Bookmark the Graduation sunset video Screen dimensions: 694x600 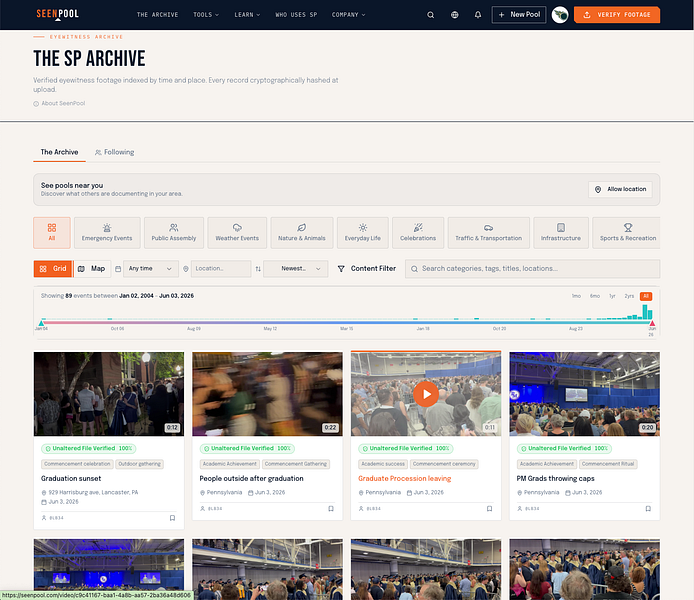point(173,518)
